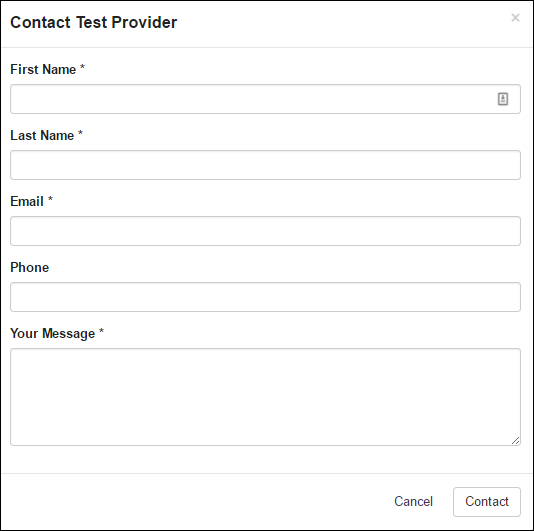Click the First Name label
This screenshot has height=531, width=534.
[43, 69]
